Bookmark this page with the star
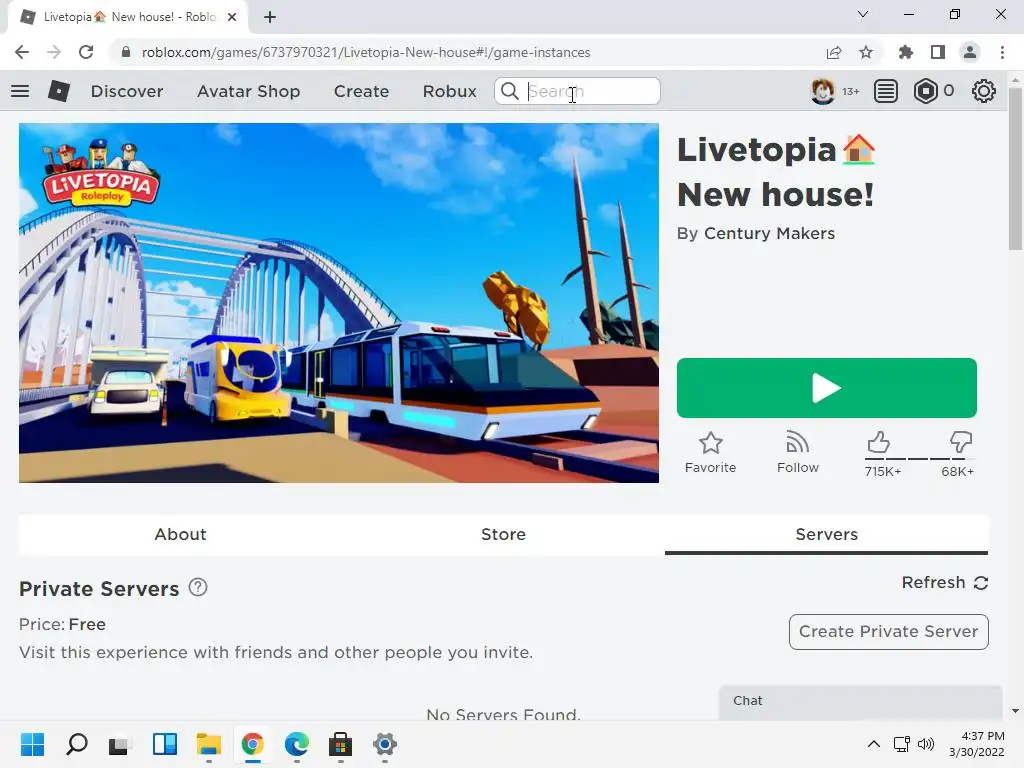The image size is (1024, 768). point(866,52)
